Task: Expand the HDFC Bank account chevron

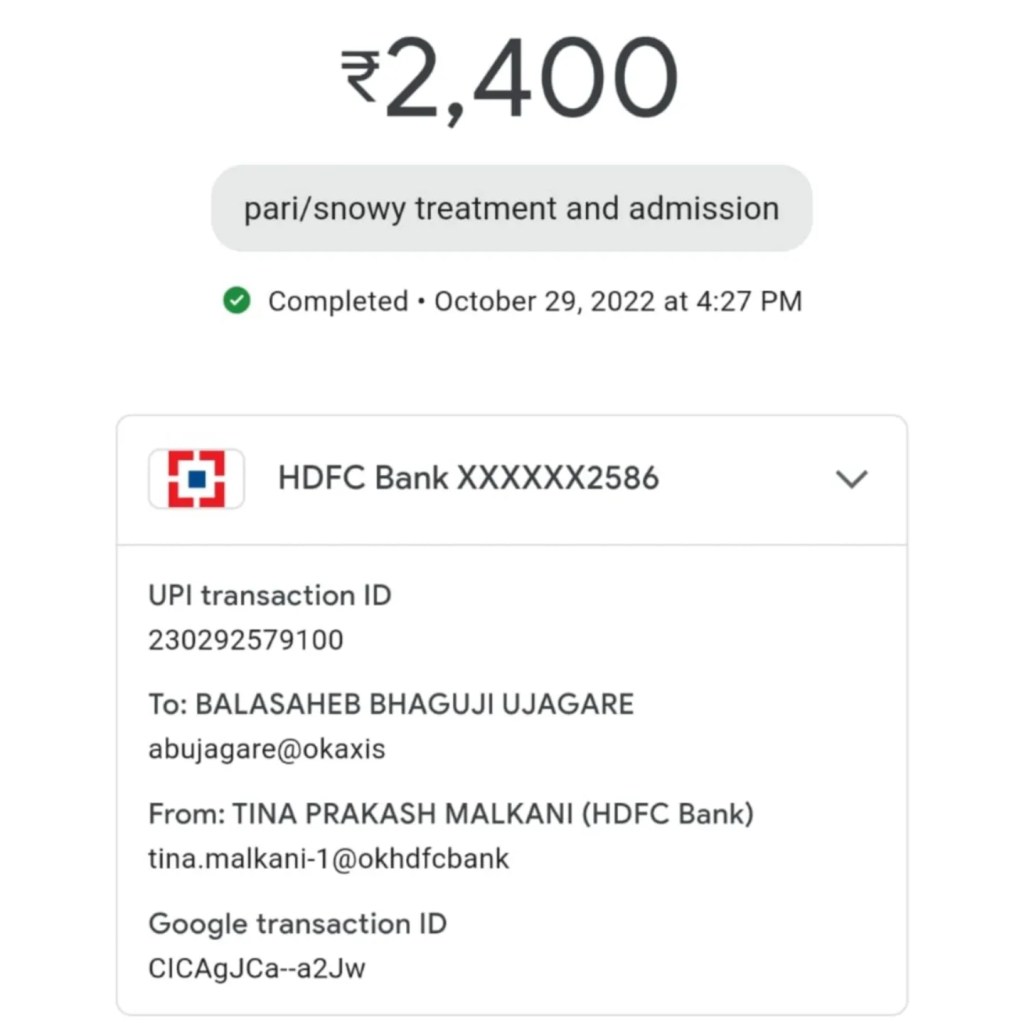Action: [851, 479]
